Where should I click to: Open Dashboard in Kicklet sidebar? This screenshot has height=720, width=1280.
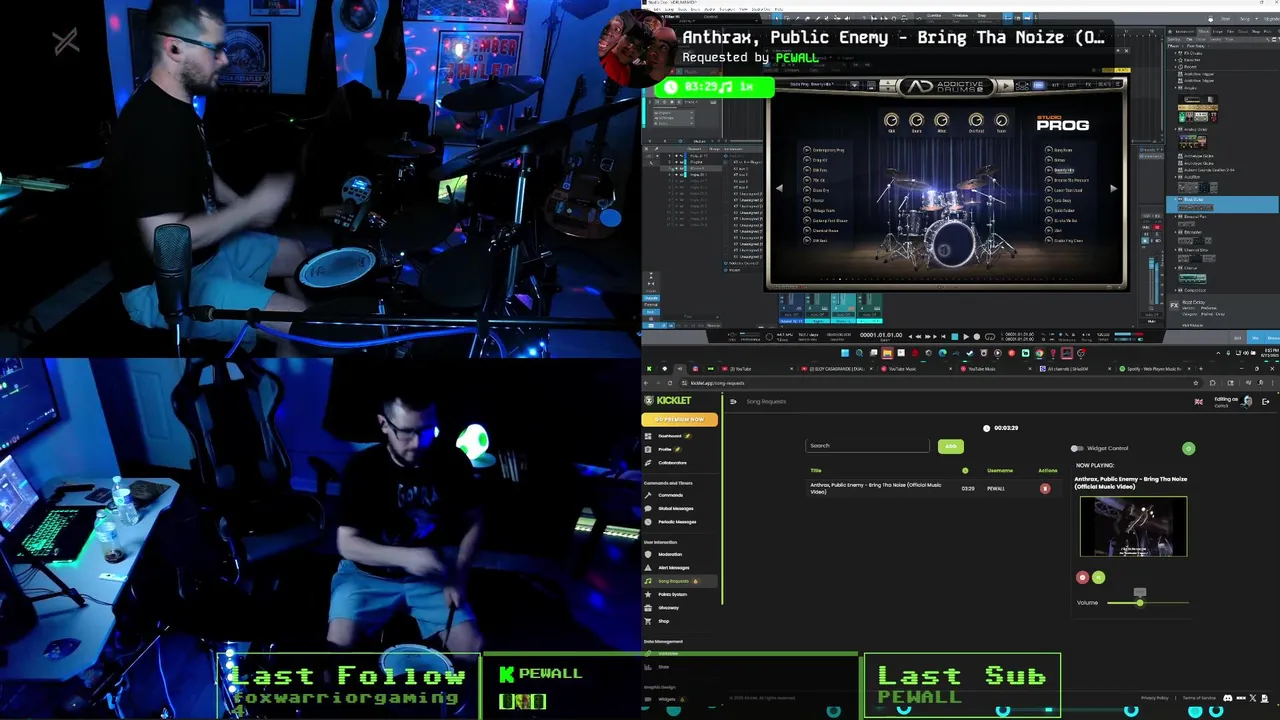click(668, 436)
